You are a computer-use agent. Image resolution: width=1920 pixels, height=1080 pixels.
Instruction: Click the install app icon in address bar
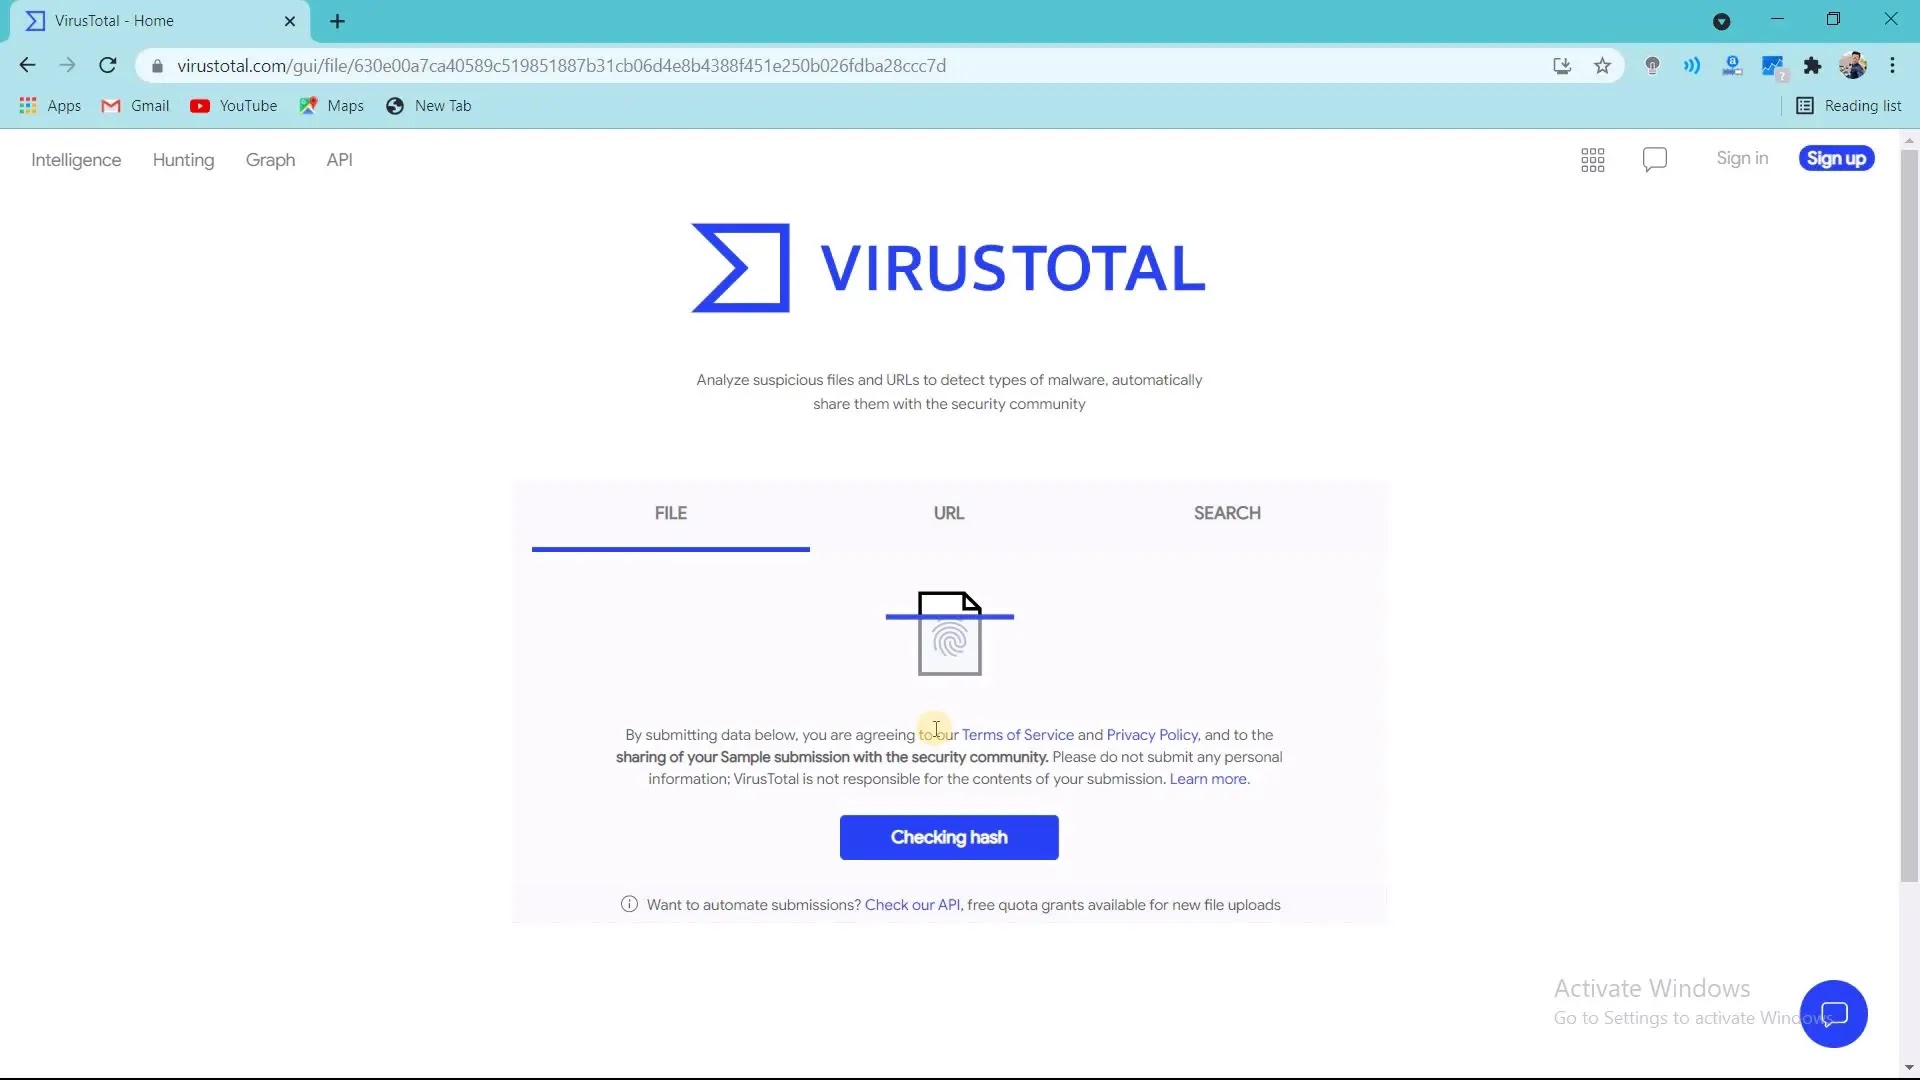1561,66
